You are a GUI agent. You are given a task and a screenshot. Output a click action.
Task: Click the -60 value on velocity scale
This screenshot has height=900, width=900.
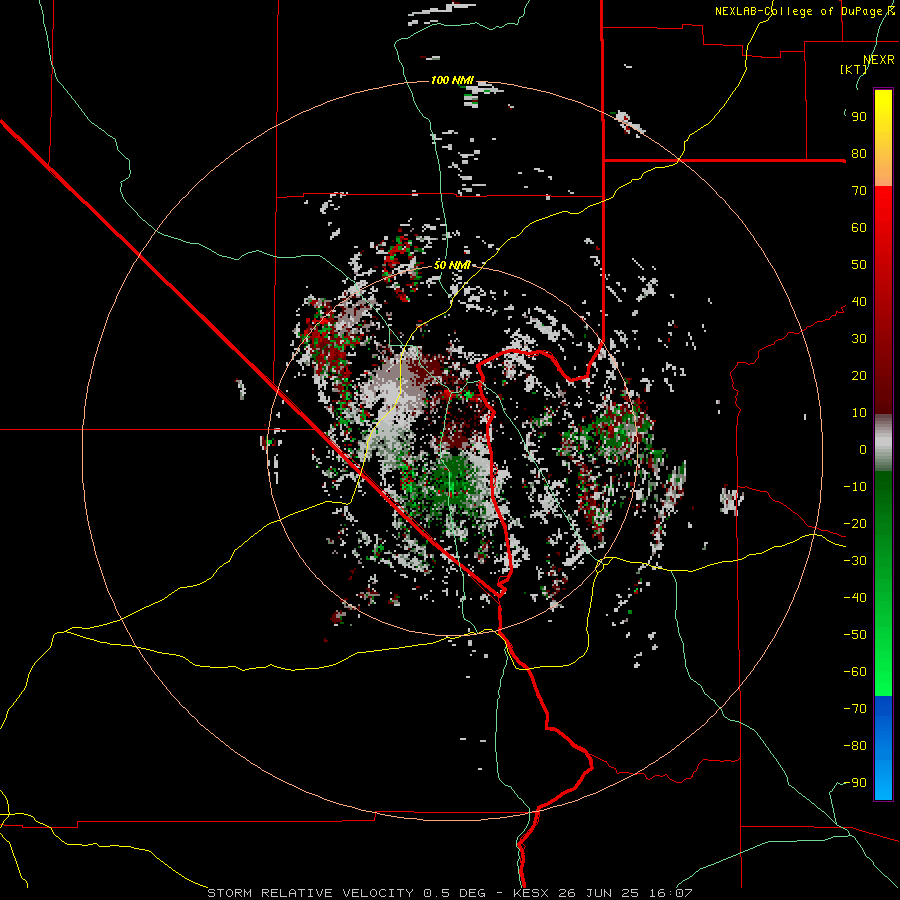point(855,672)
